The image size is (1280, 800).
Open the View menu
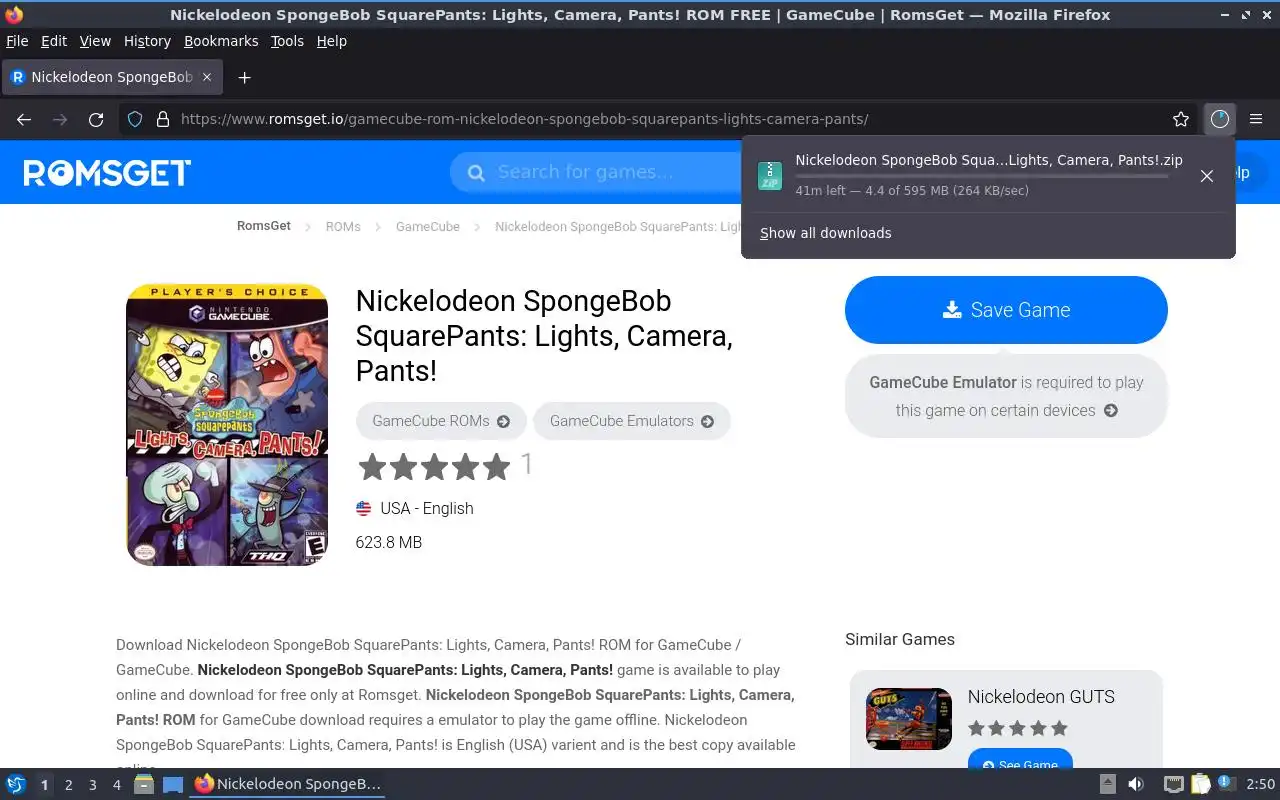click(95, 41)
